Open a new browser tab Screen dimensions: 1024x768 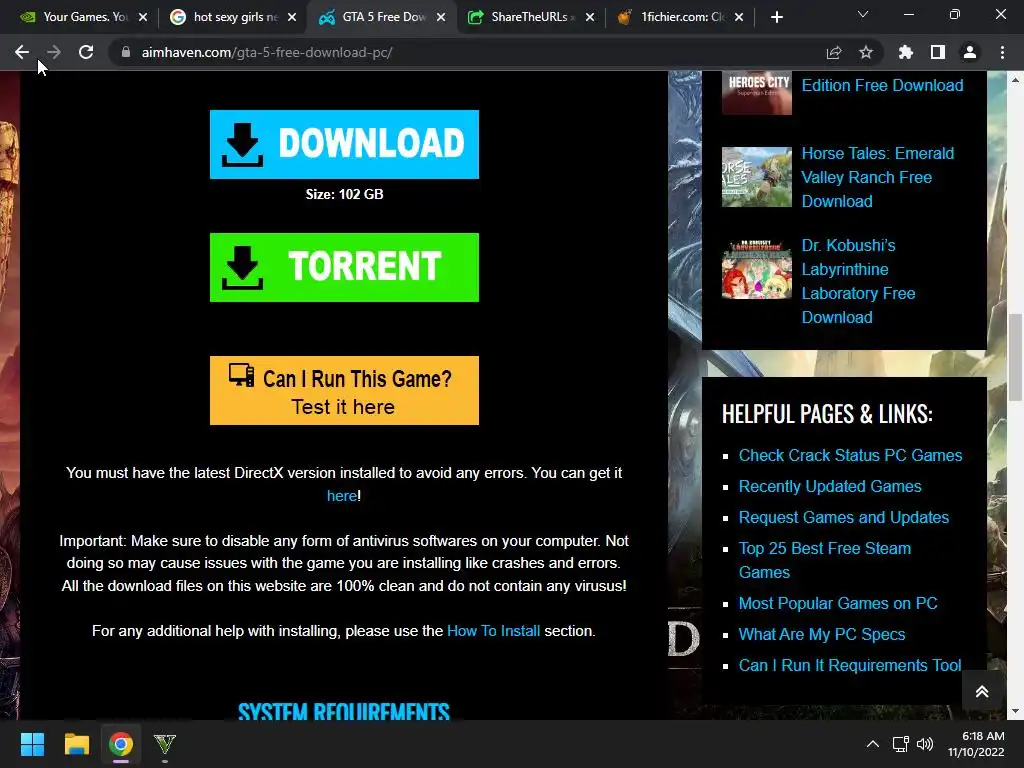pos(776,17)
